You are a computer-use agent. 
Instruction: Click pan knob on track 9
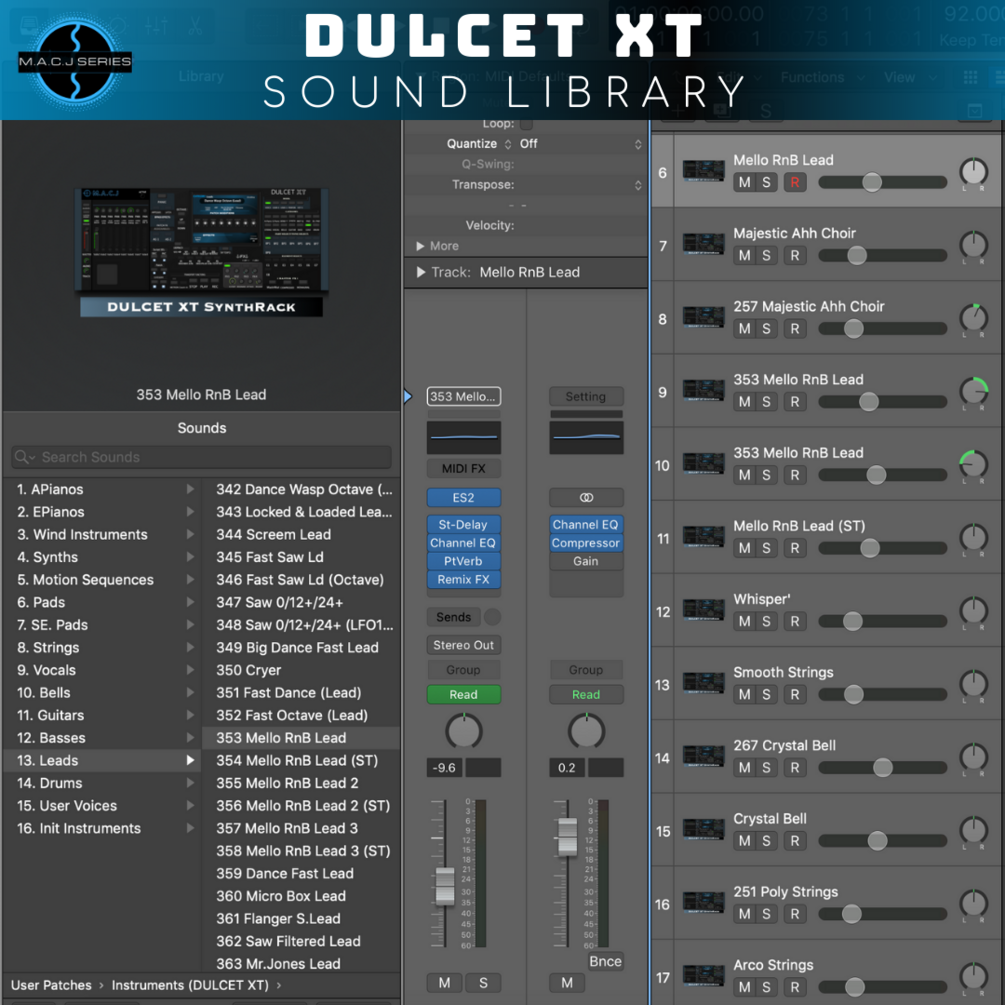(973, 391)
